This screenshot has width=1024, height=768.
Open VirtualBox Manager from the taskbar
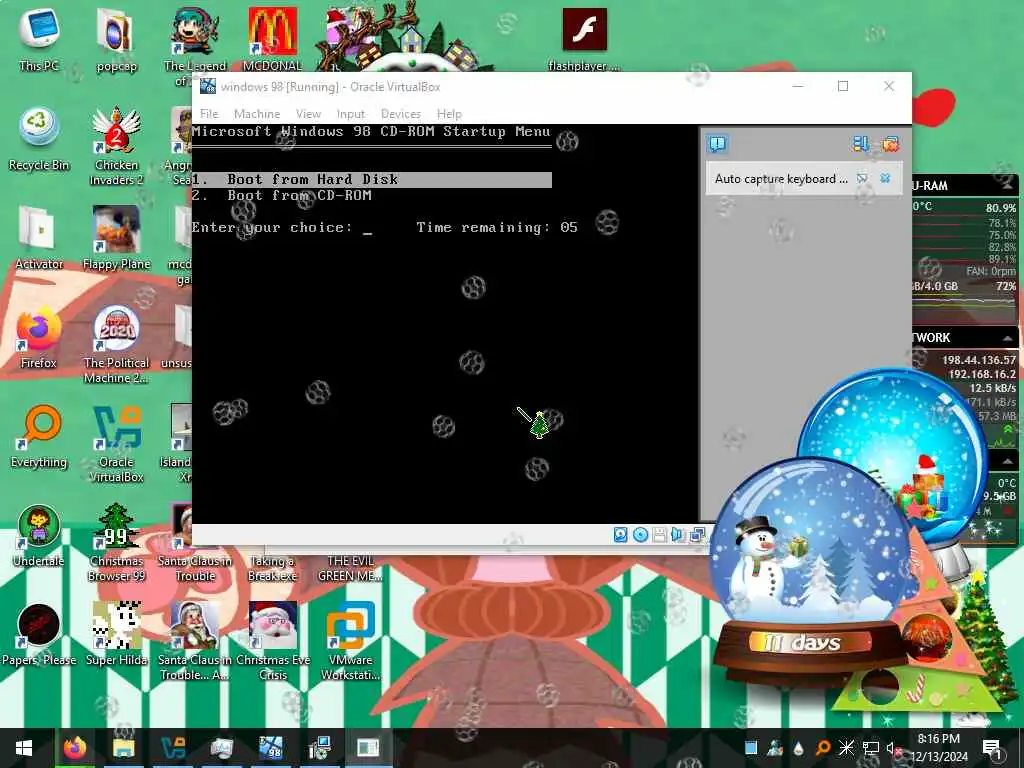(172, 748)
